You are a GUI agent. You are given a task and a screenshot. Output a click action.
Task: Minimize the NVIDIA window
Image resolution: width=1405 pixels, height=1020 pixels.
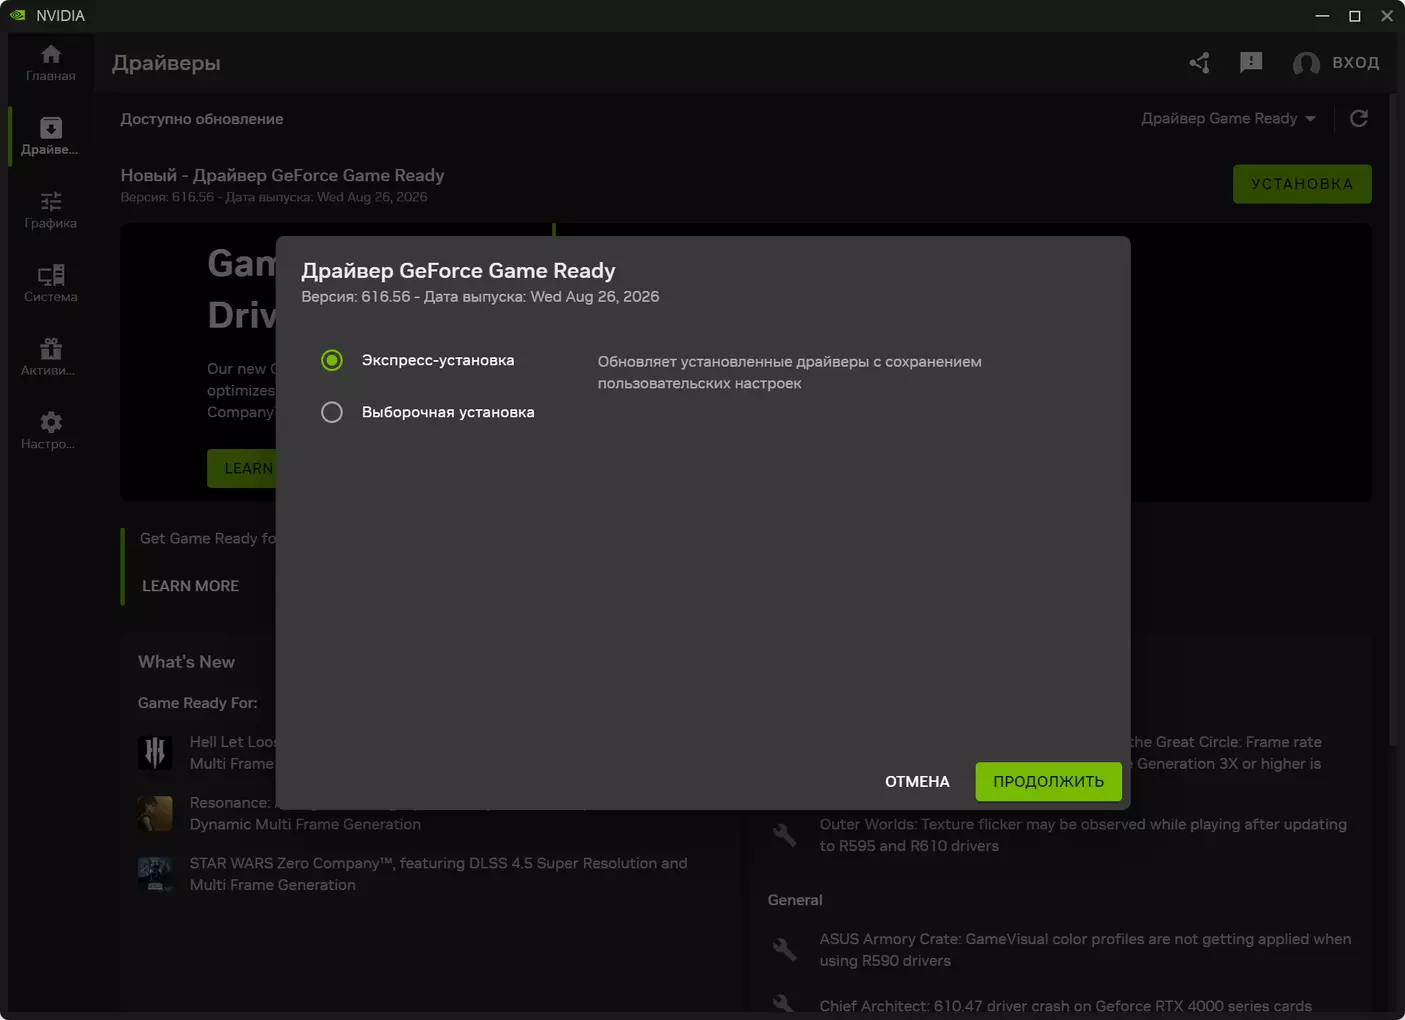pos(1322,15)
